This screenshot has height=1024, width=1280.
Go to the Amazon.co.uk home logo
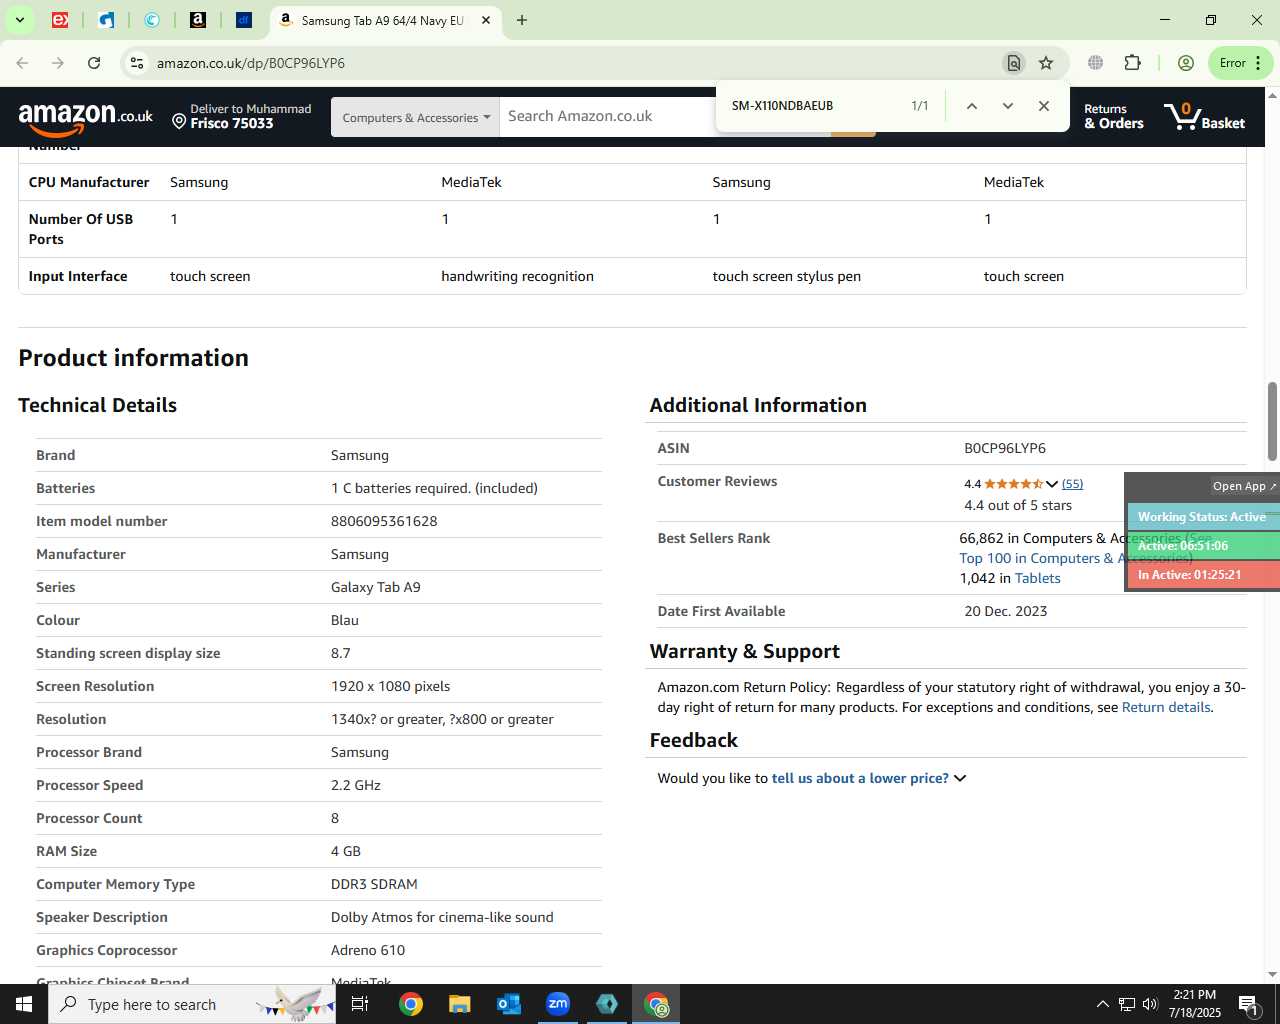point(86,118)
